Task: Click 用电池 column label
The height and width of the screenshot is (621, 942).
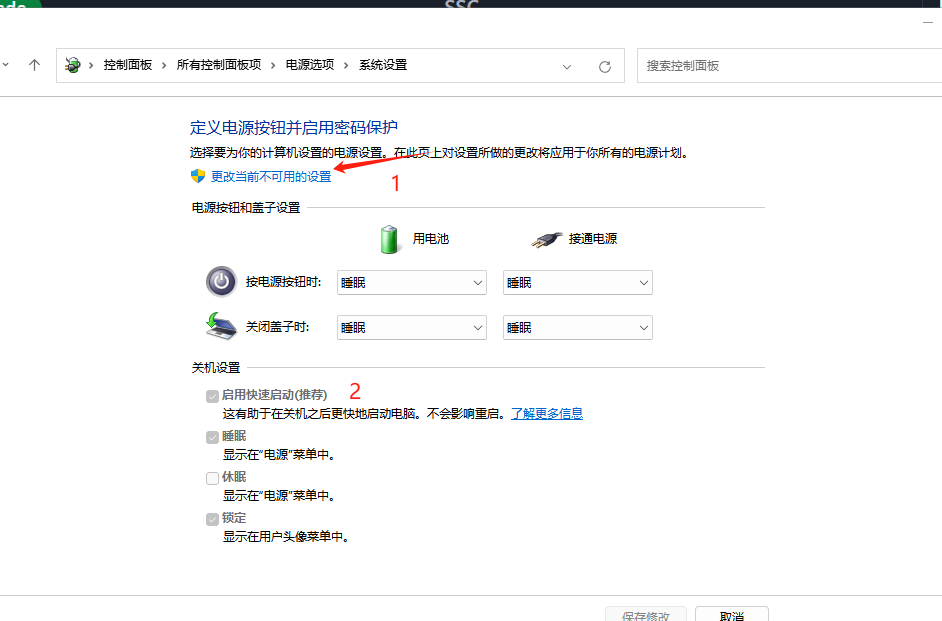Action: coord(431,238)
